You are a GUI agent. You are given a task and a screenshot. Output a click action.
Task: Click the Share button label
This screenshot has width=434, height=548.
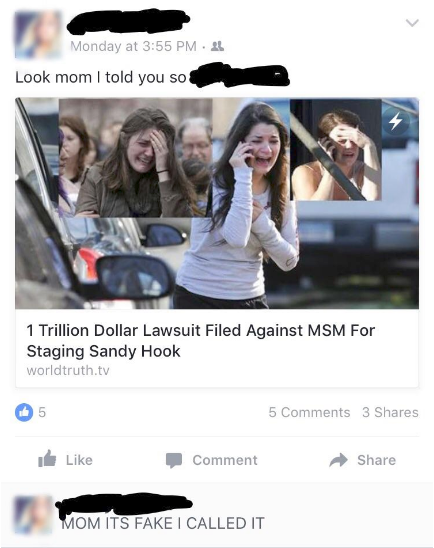tap(376, 460)
